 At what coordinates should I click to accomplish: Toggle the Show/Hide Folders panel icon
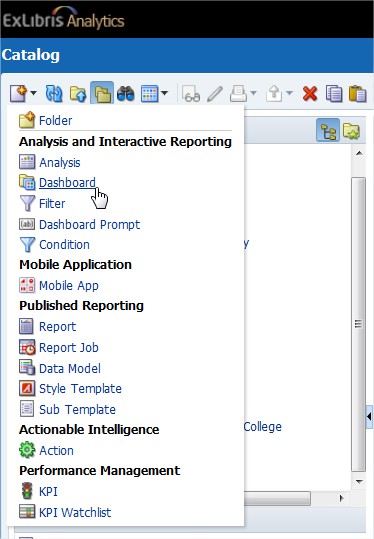click(102, 93)
